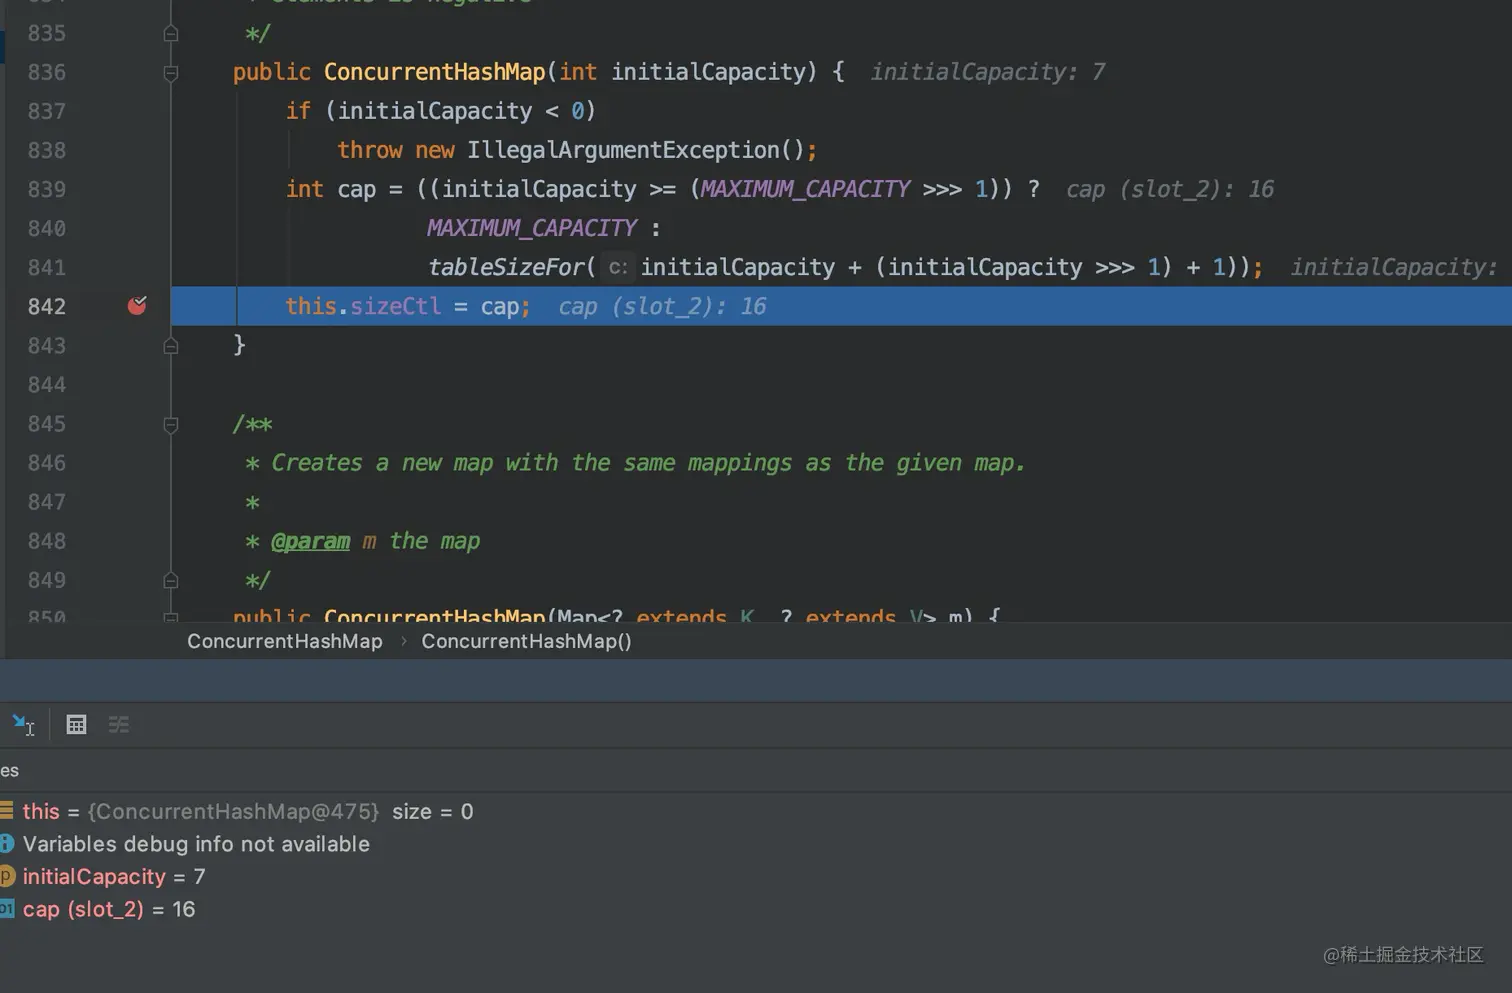
Task: Click line number 839 in the gutter
Action: pyautogui.click(x=47, y=189)
